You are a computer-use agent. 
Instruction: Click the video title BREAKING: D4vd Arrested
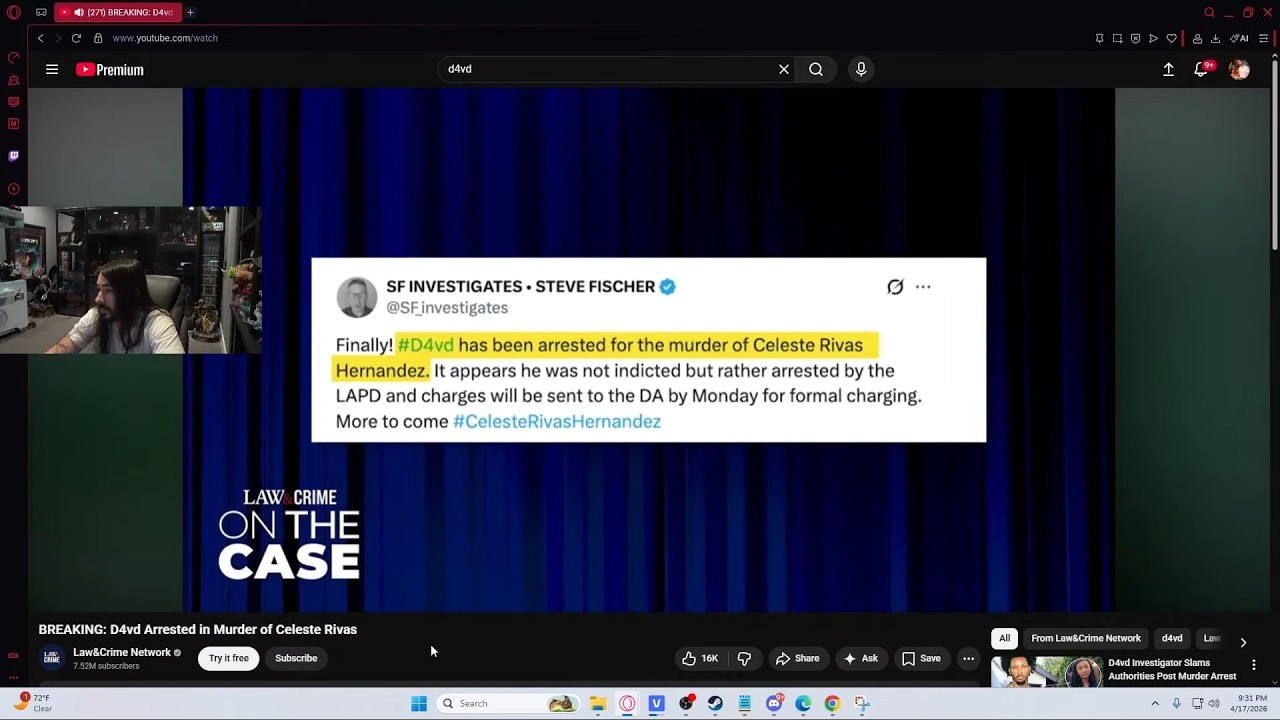[198, 629]
